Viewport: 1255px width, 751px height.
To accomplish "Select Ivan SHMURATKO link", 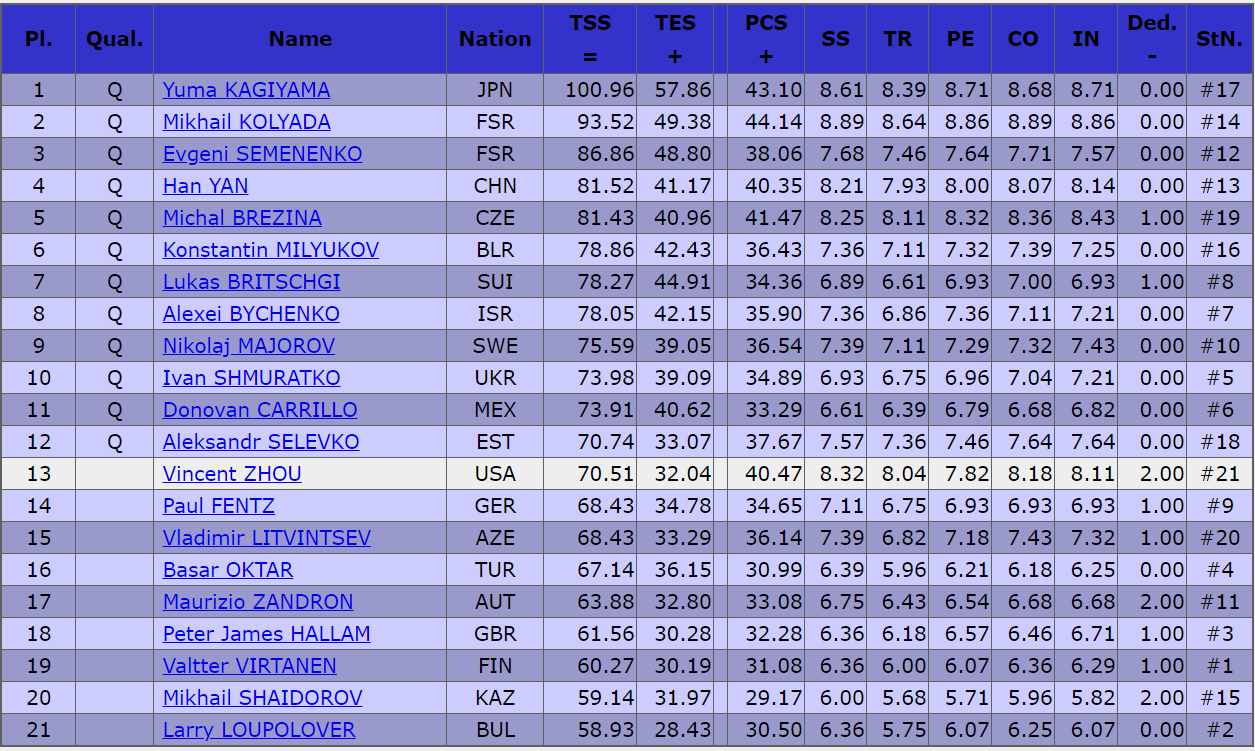I will pos(251,378).
